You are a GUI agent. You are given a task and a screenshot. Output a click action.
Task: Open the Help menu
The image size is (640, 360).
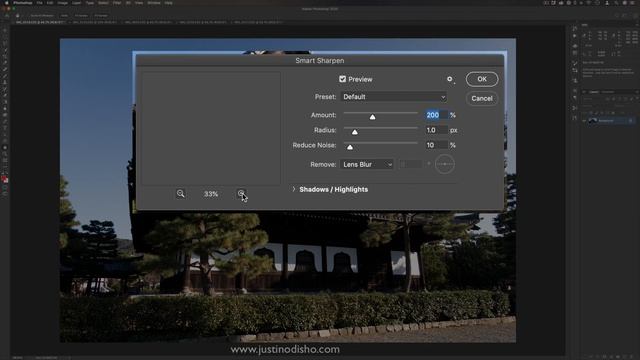click(168, 2)
